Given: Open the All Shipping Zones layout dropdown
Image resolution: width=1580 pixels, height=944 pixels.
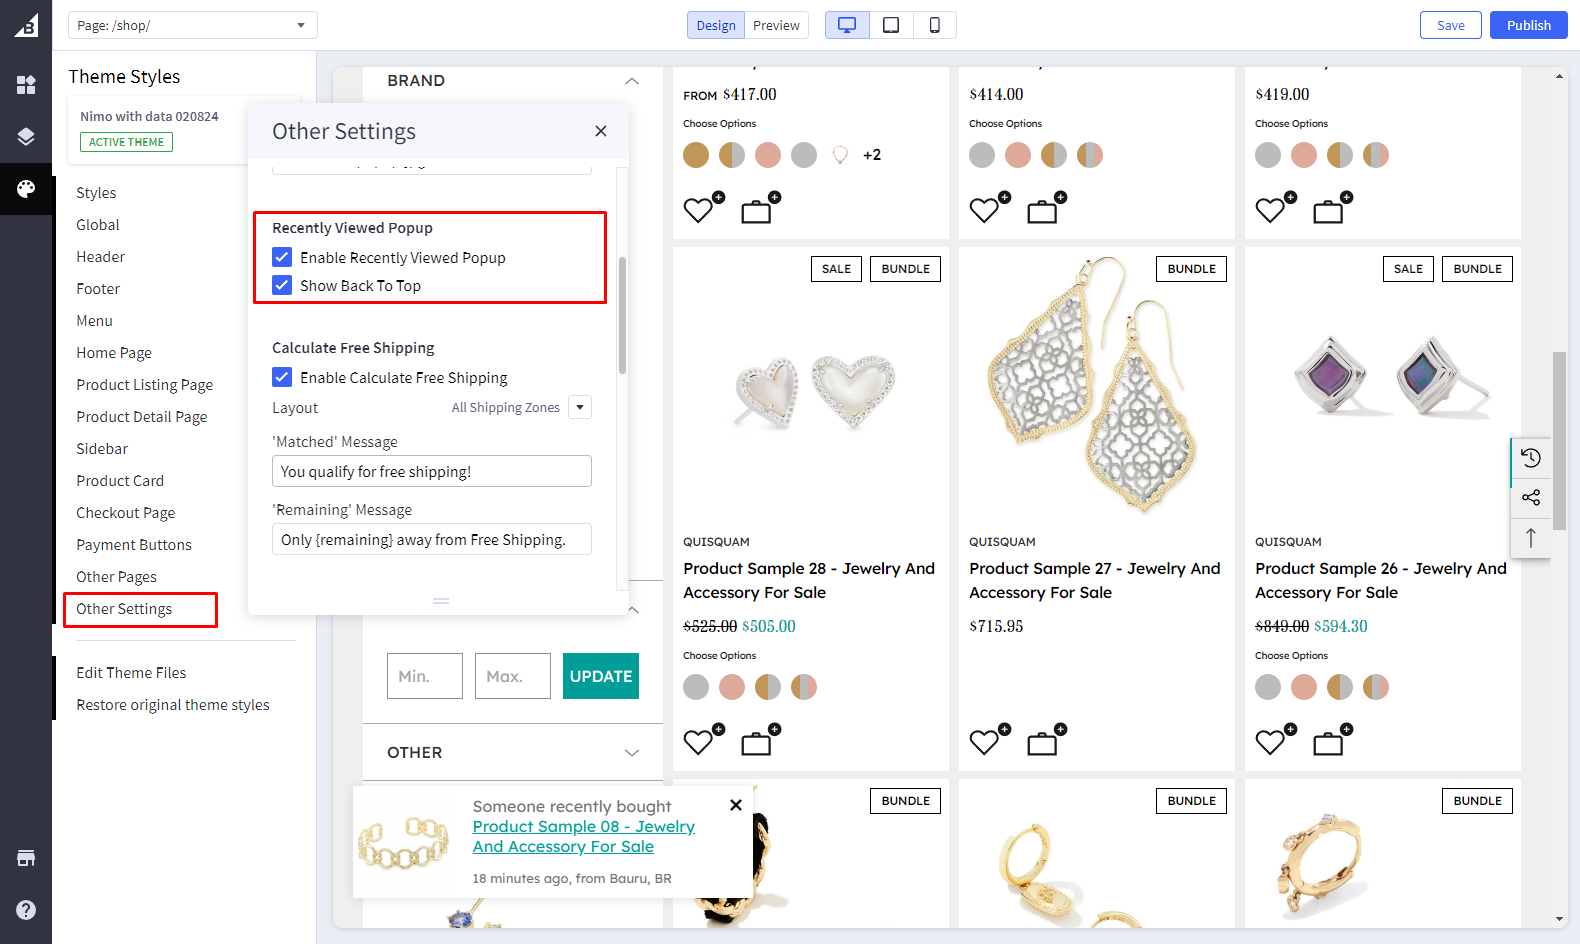Looking at the screenshot, I should coord(580,407).
